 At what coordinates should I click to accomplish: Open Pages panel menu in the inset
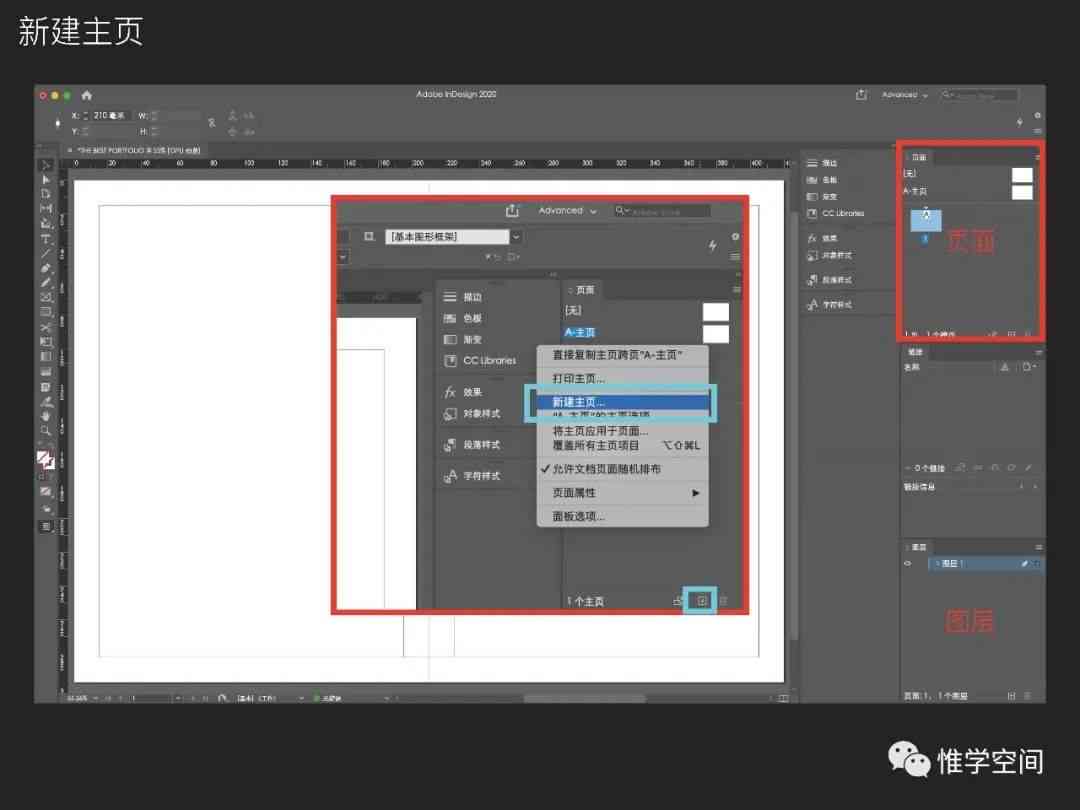pyautogui.click(x=736, y=290)
